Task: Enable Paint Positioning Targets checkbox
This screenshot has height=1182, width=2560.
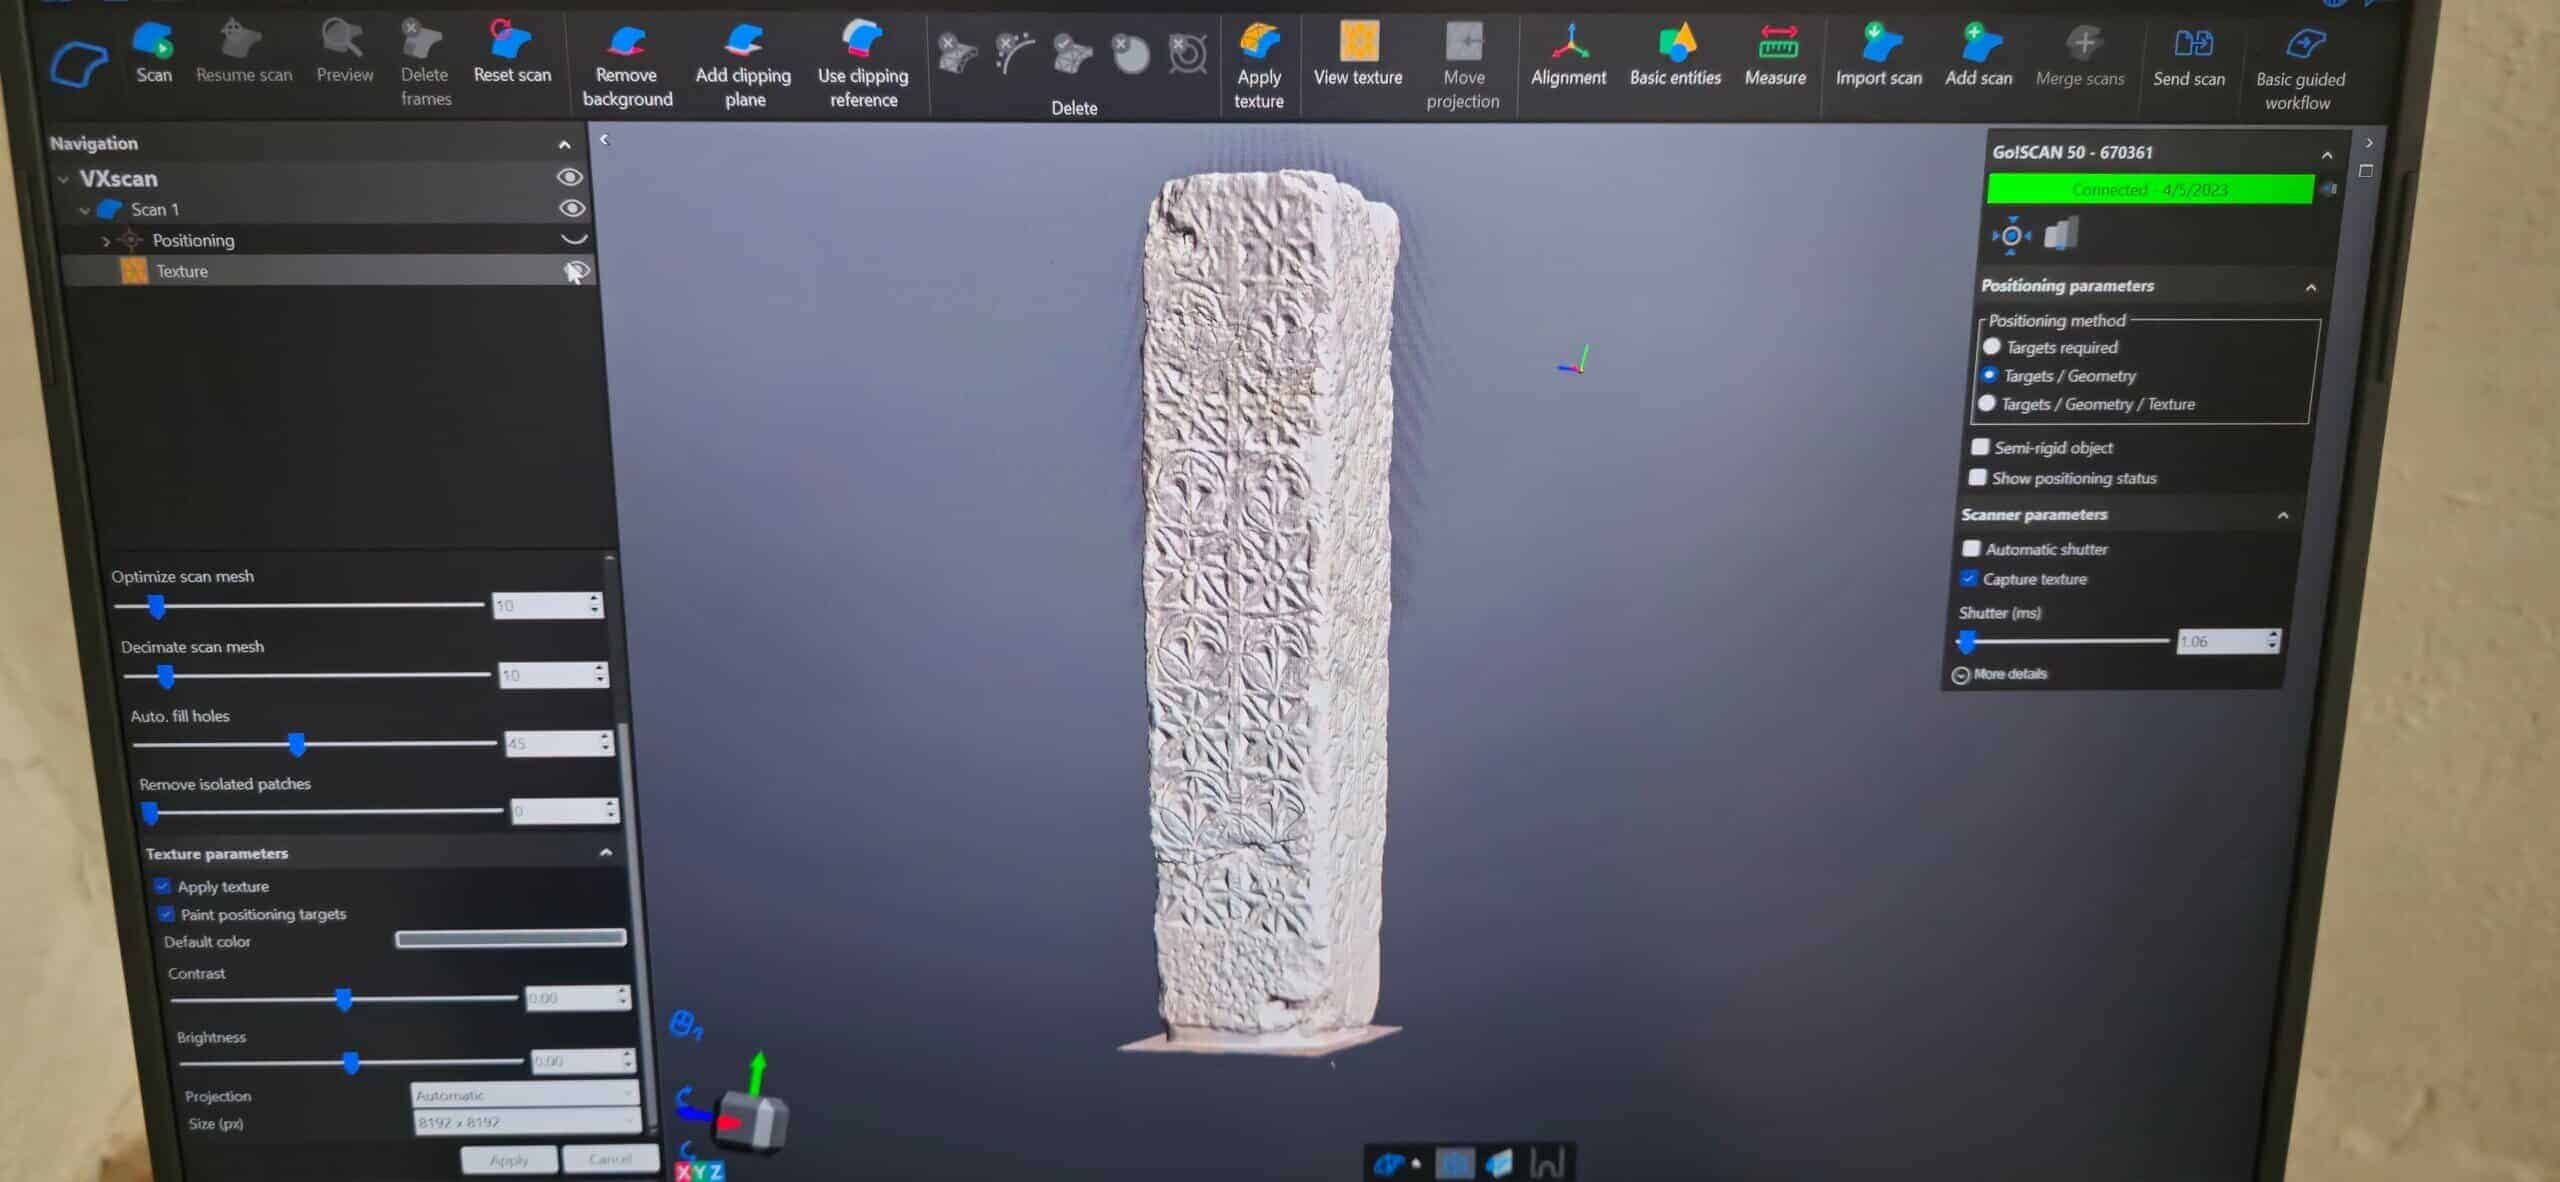Action: point(163,911)
